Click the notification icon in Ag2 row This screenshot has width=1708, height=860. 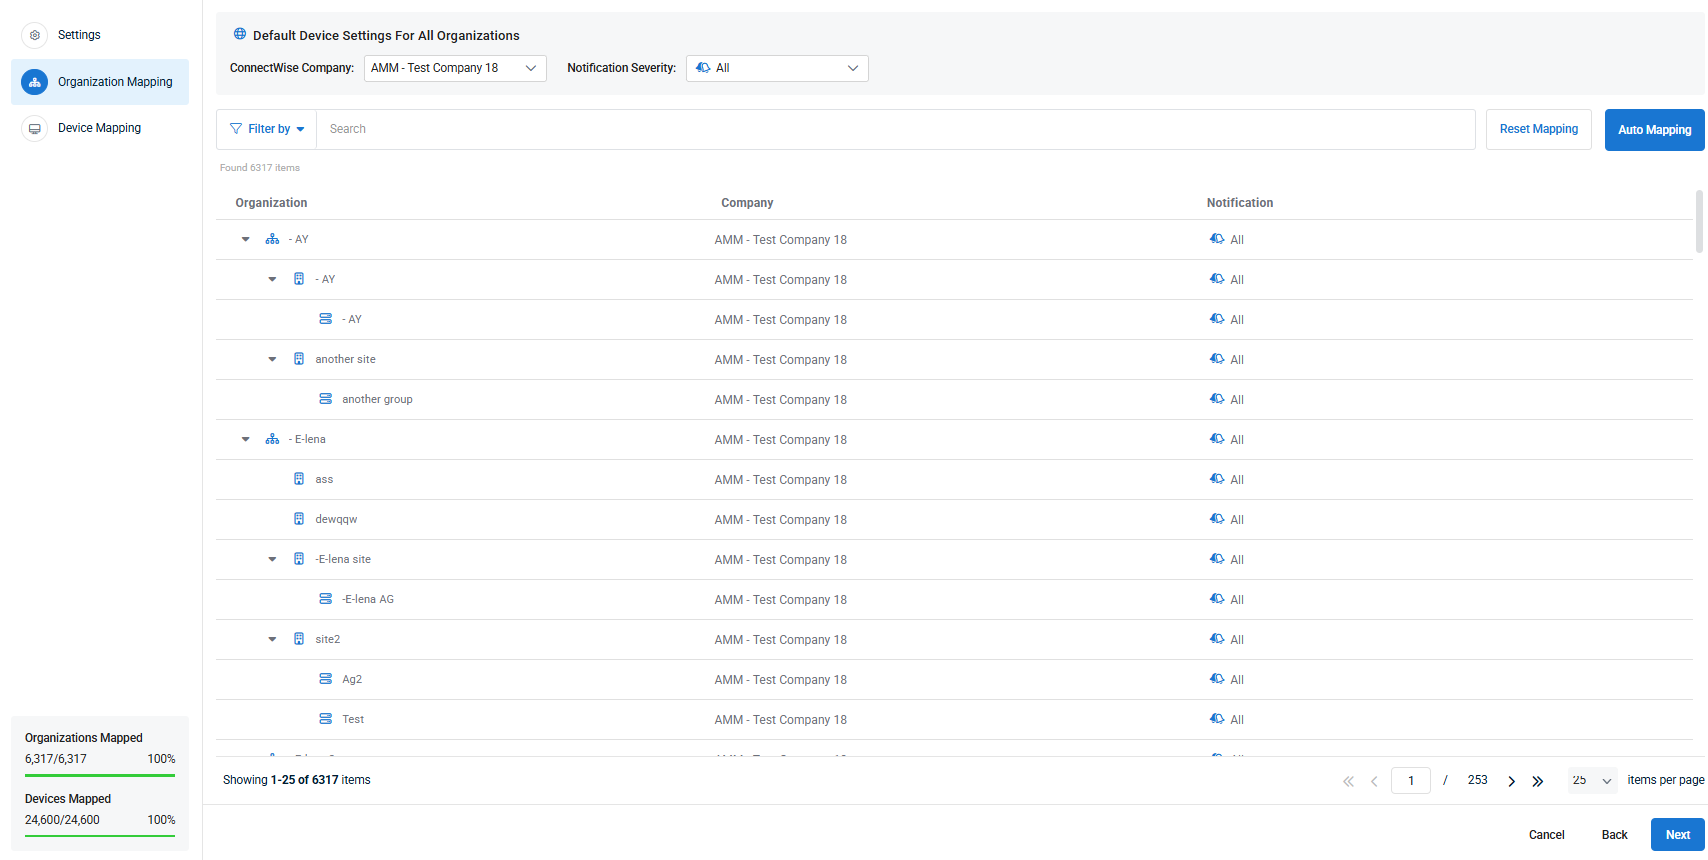[x=1217, y=679]
